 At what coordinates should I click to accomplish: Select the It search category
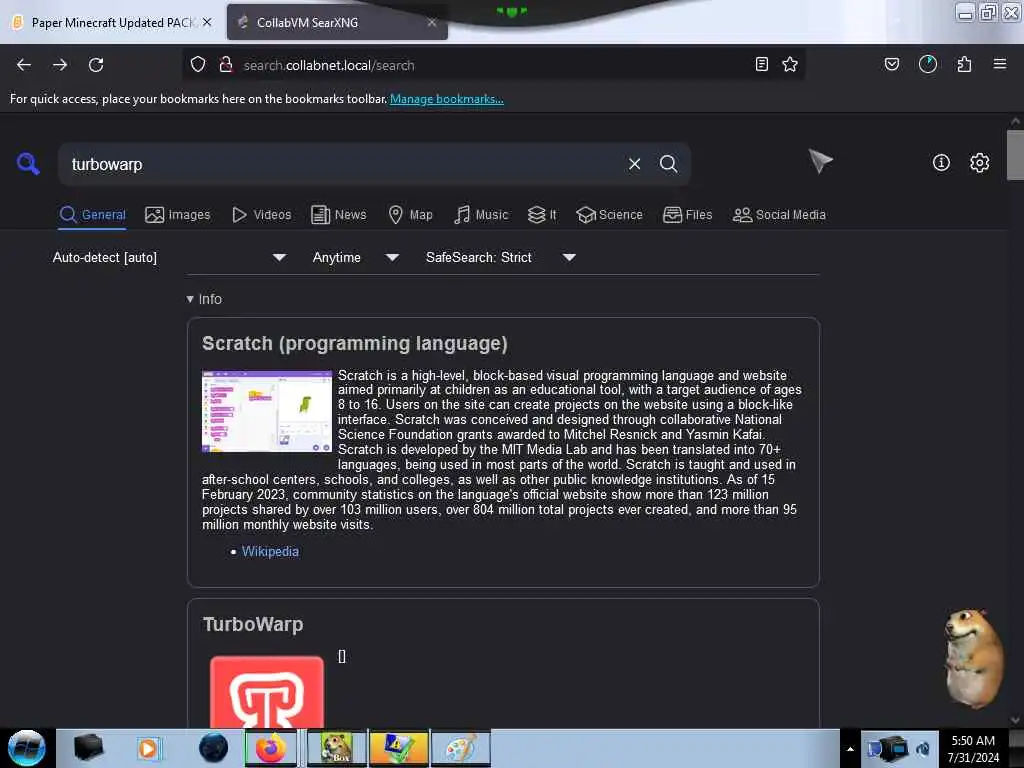pyautogui.click(x=542, y=215)
